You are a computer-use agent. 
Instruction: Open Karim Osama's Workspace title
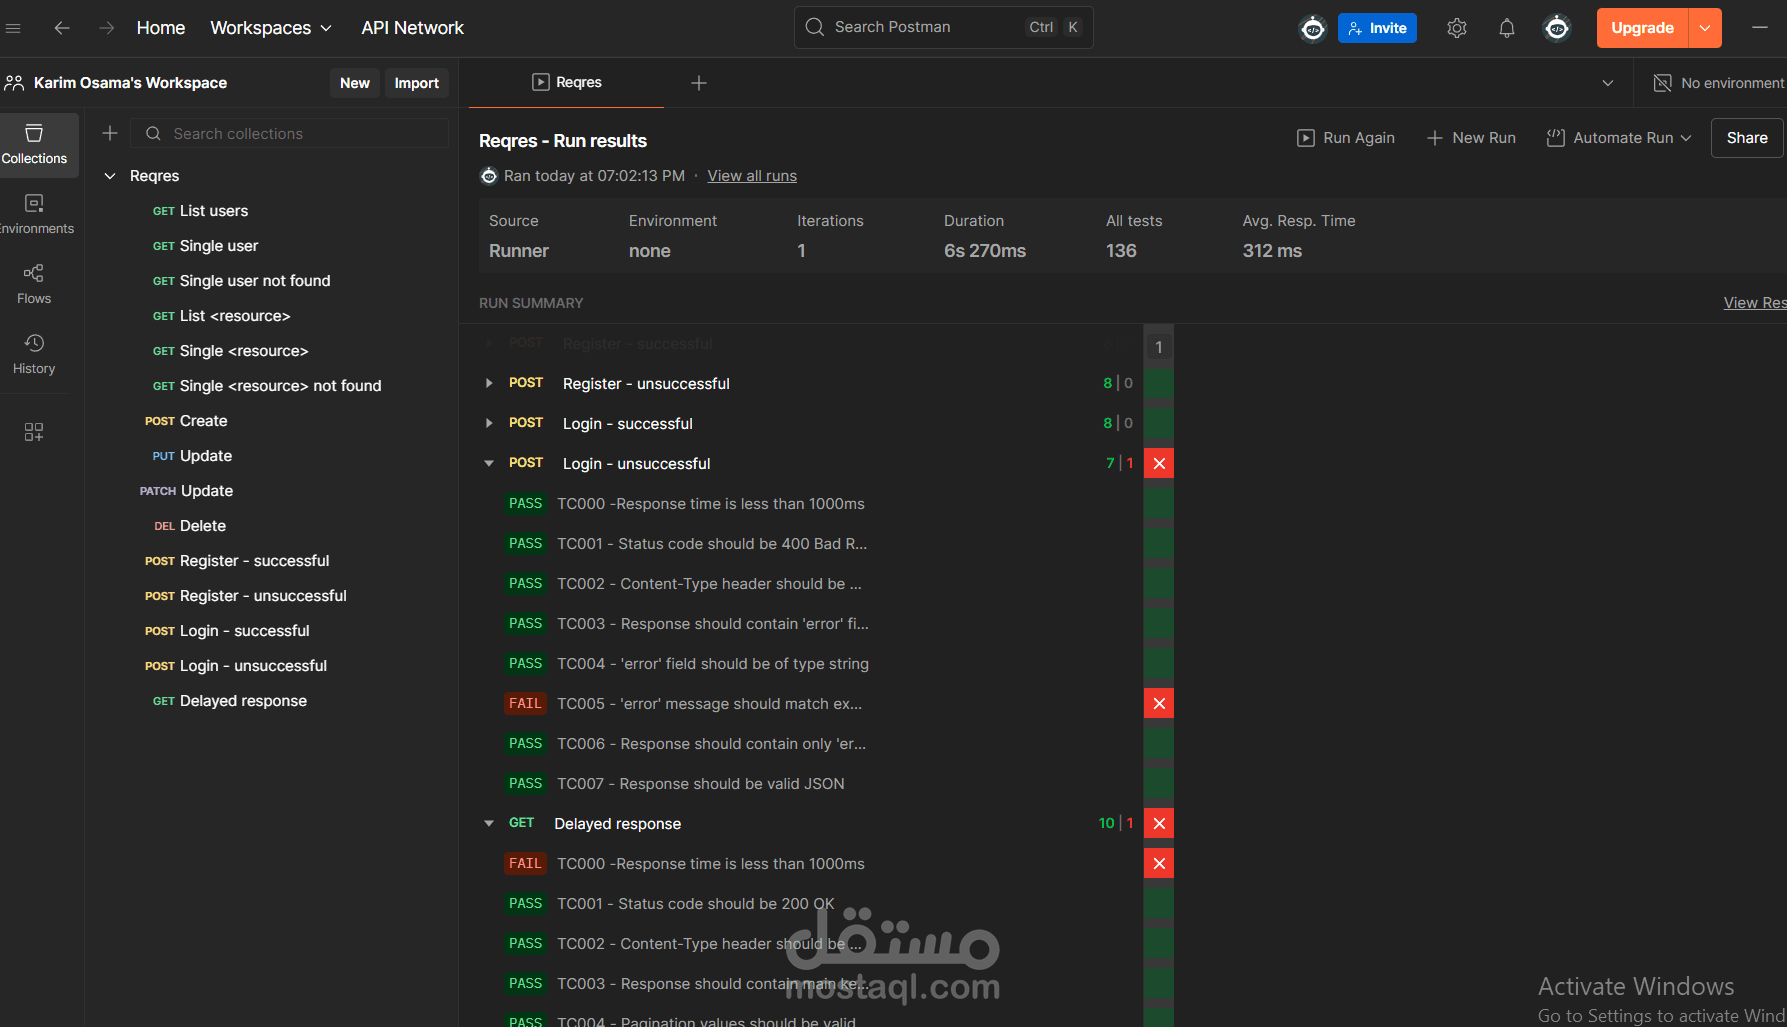pyautogui.click(x=130, y=83)
